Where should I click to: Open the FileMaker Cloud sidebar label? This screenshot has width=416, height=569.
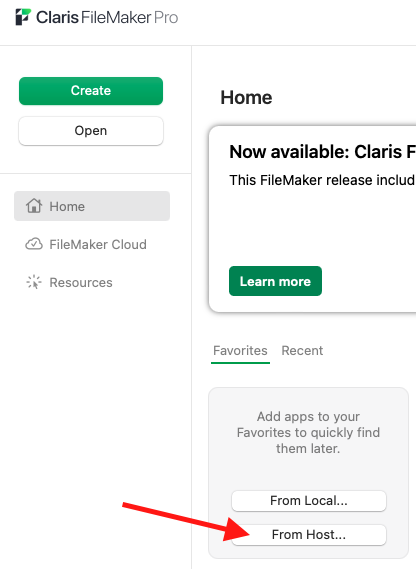click(x=98, y=244)
